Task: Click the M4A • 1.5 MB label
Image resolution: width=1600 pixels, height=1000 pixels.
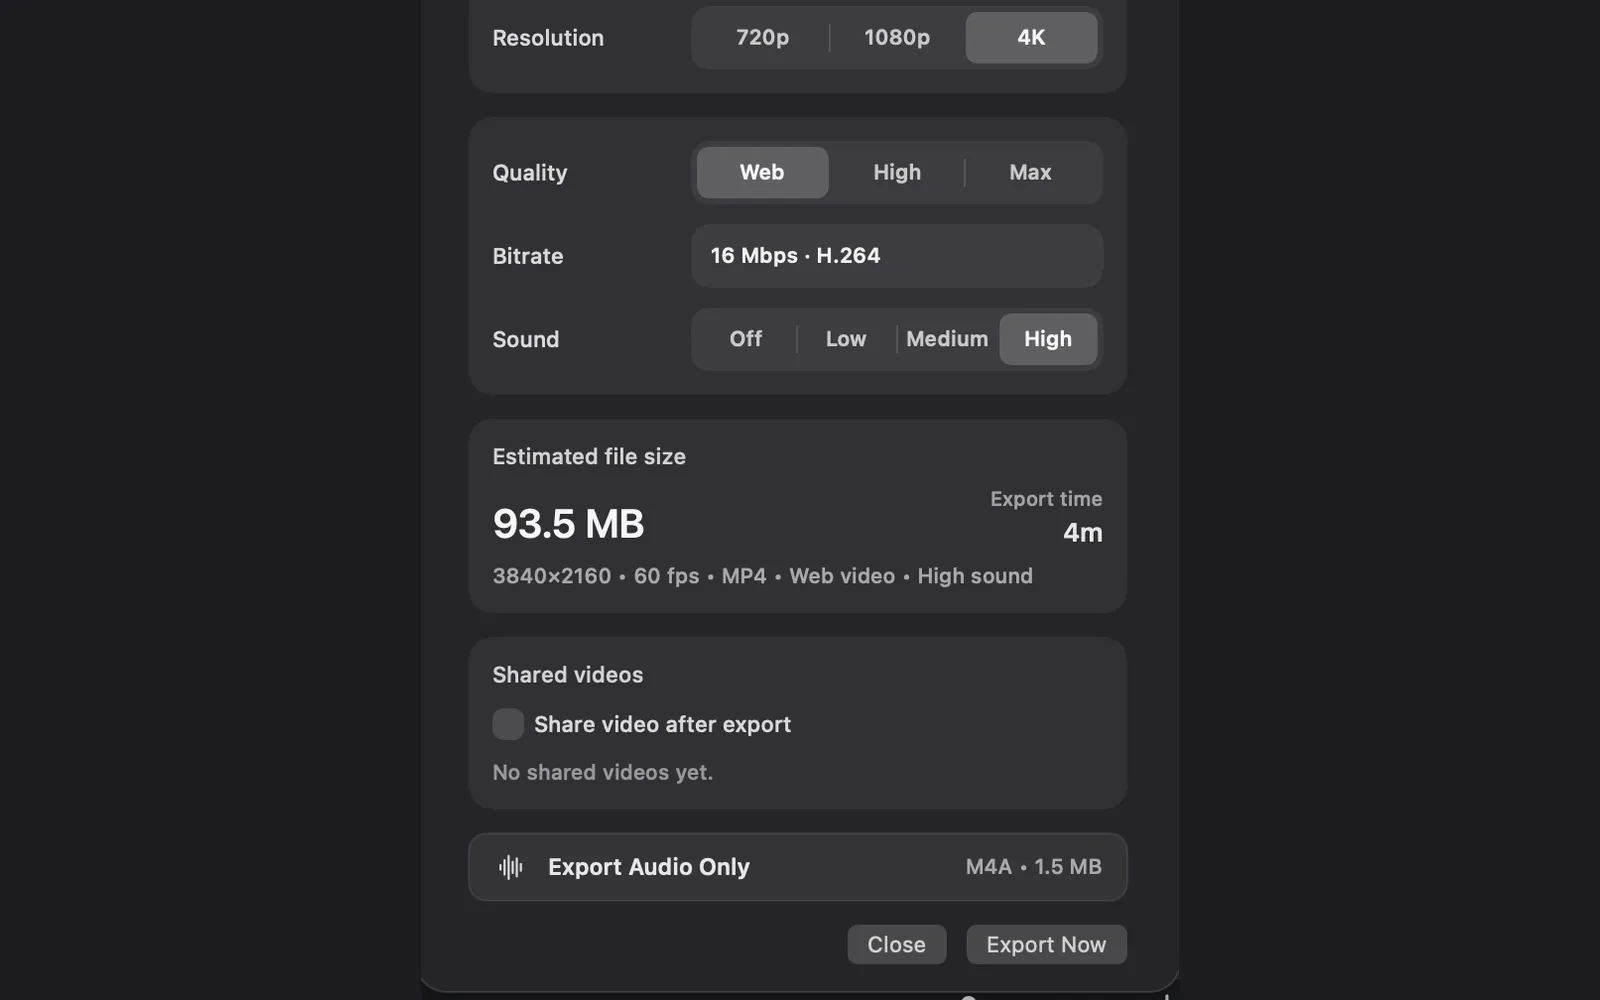Action: coord(1034,867)
